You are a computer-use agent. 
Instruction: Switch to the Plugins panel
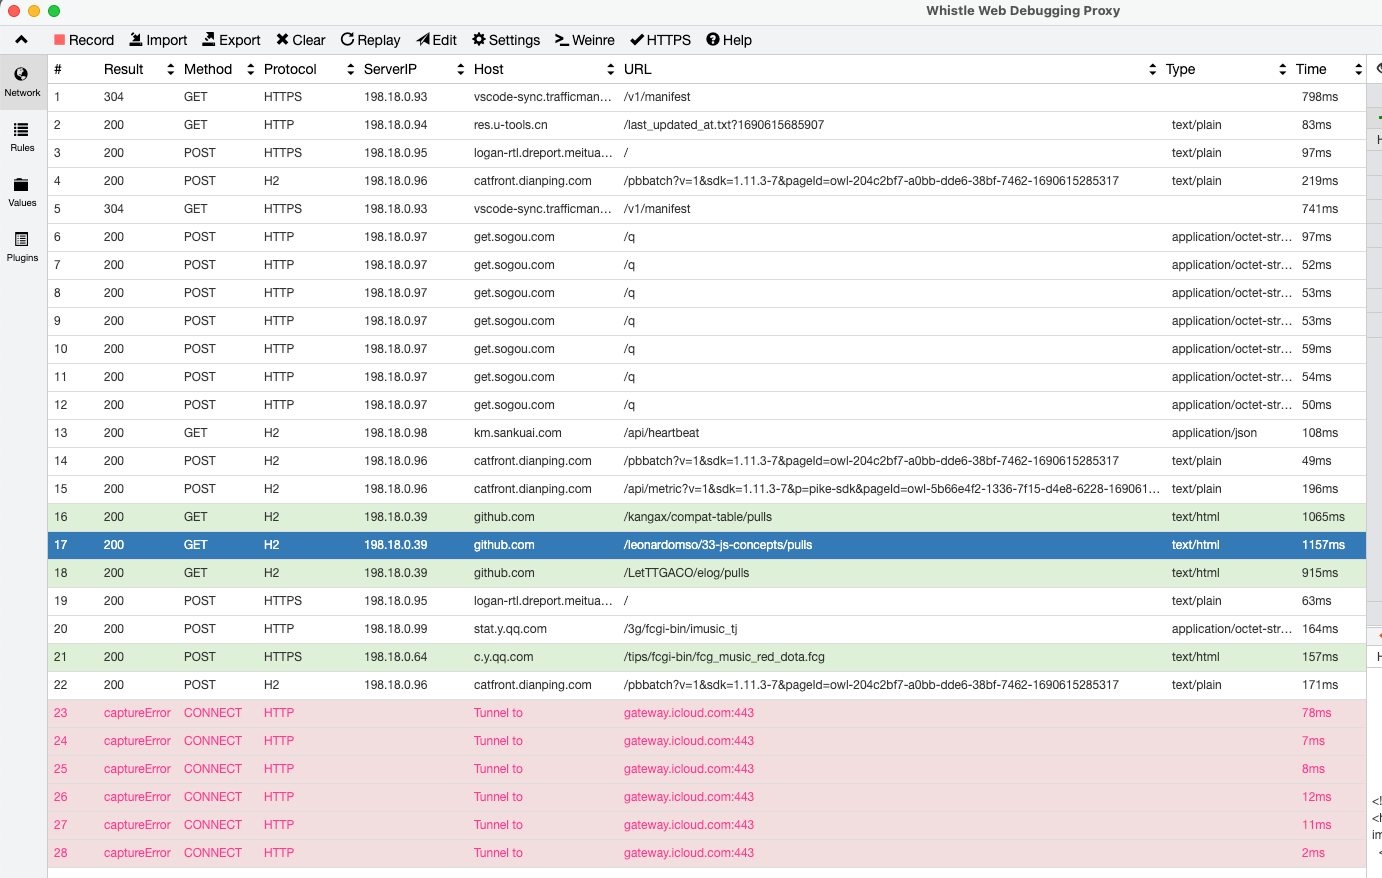pyautogui.click(x=22, y=247)
